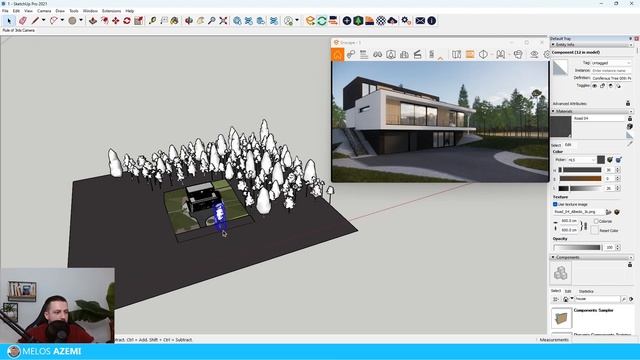The height and width of the screenshot is (360, 640).
Task: Click the Advanced Attributes expand icon
Action: [x=628, y=103]
